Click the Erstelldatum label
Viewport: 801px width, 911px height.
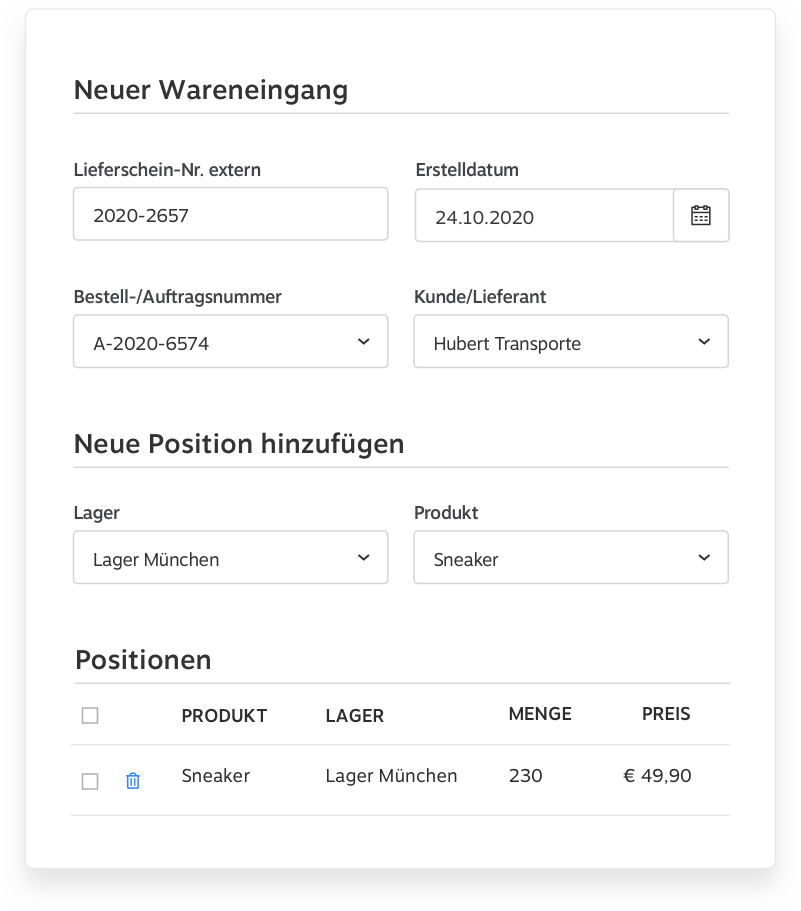click(467, 170)
